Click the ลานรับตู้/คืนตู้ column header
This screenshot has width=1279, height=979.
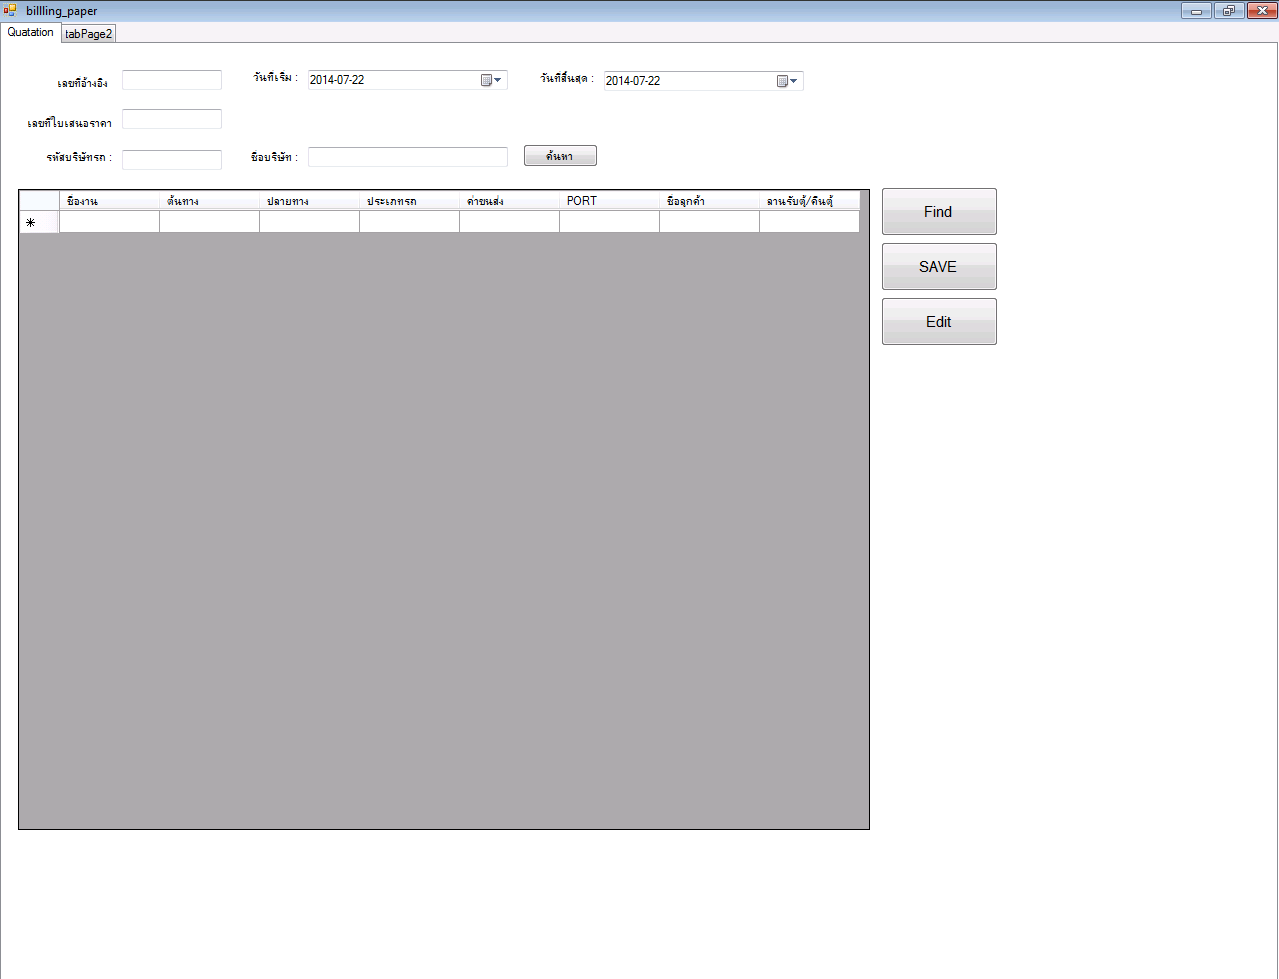coord(809,201)
